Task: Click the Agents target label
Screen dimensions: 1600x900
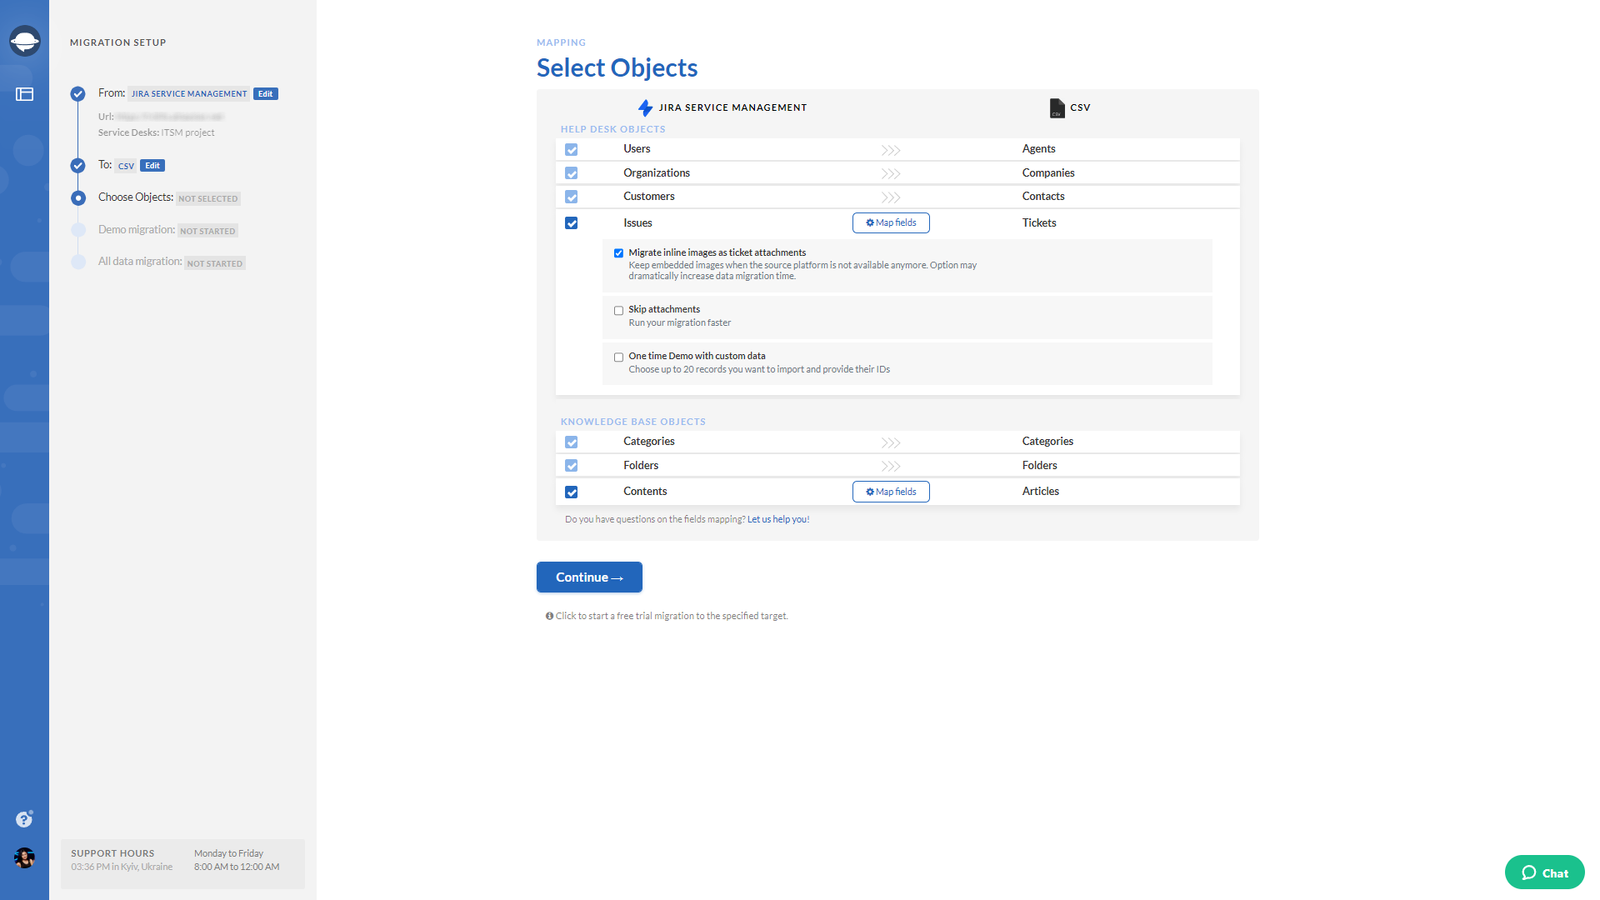Action: point(1038,149)
